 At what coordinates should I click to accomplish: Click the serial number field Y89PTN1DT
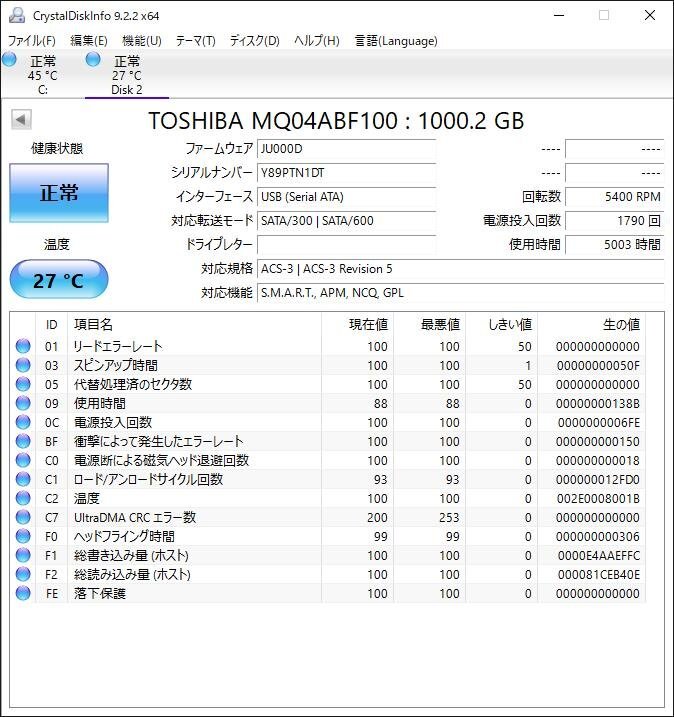pyautogui.click(x=346, y=173)
